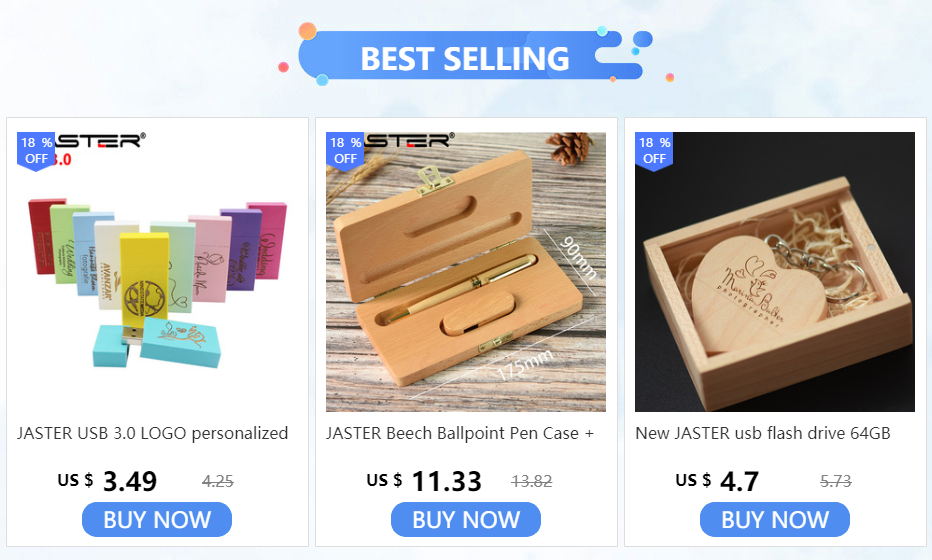Click the US $ 3.49 price
This screenshot has width=932, height=560.
(x=108, y=480)
